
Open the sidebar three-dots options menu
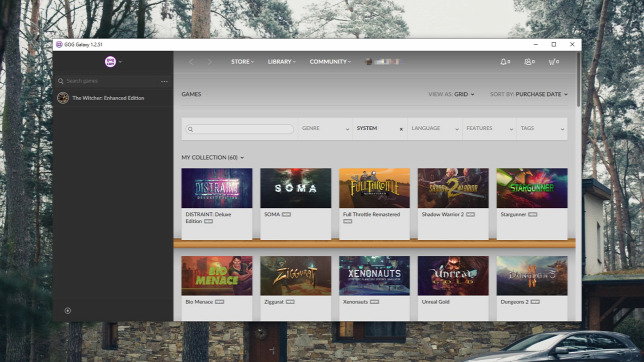tap(164, 81)
